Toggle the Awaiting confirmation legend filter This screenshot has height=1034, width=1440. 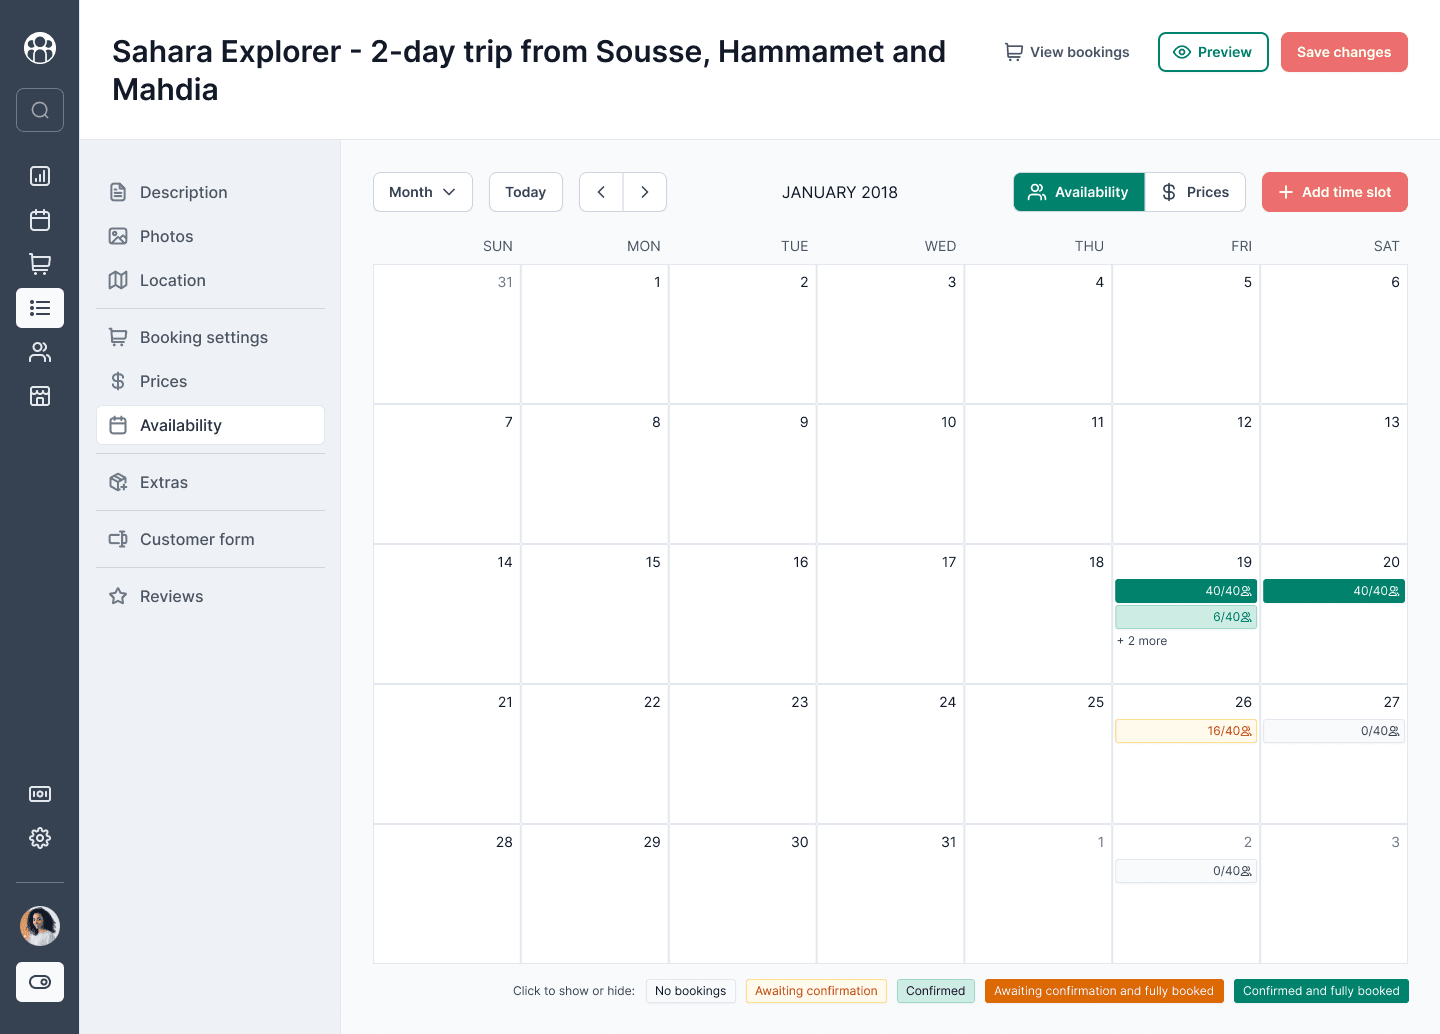(x=816, y=991)
